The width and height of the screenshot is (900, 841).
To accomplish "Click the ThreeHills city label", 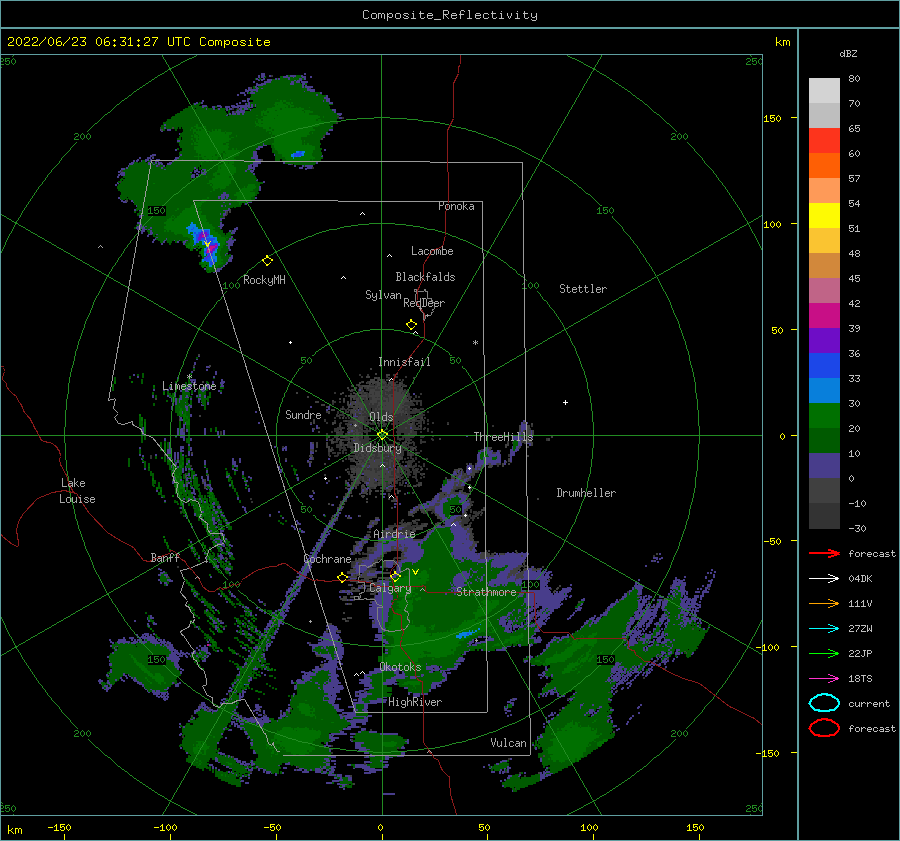I will pos(503,437).
